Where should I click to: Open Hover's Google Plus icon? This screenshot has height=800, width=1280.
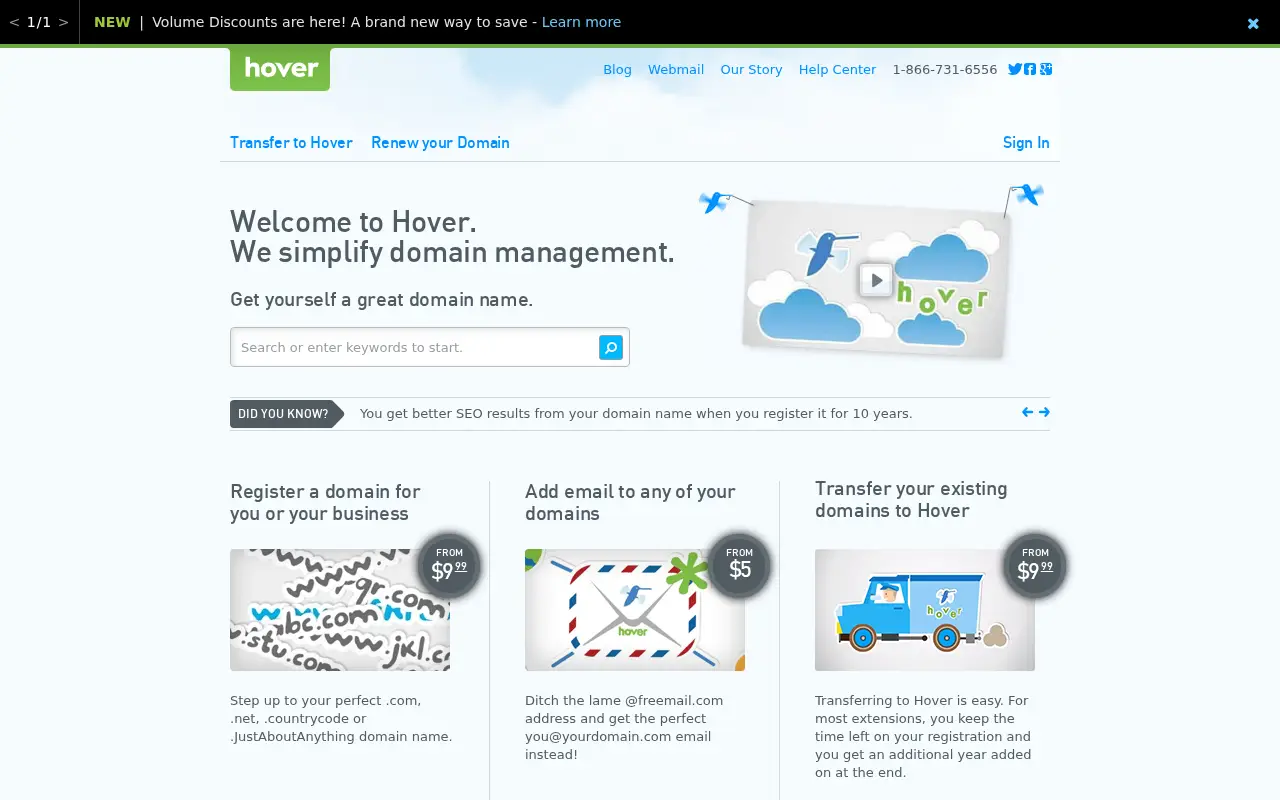(x=1046, y=69)
